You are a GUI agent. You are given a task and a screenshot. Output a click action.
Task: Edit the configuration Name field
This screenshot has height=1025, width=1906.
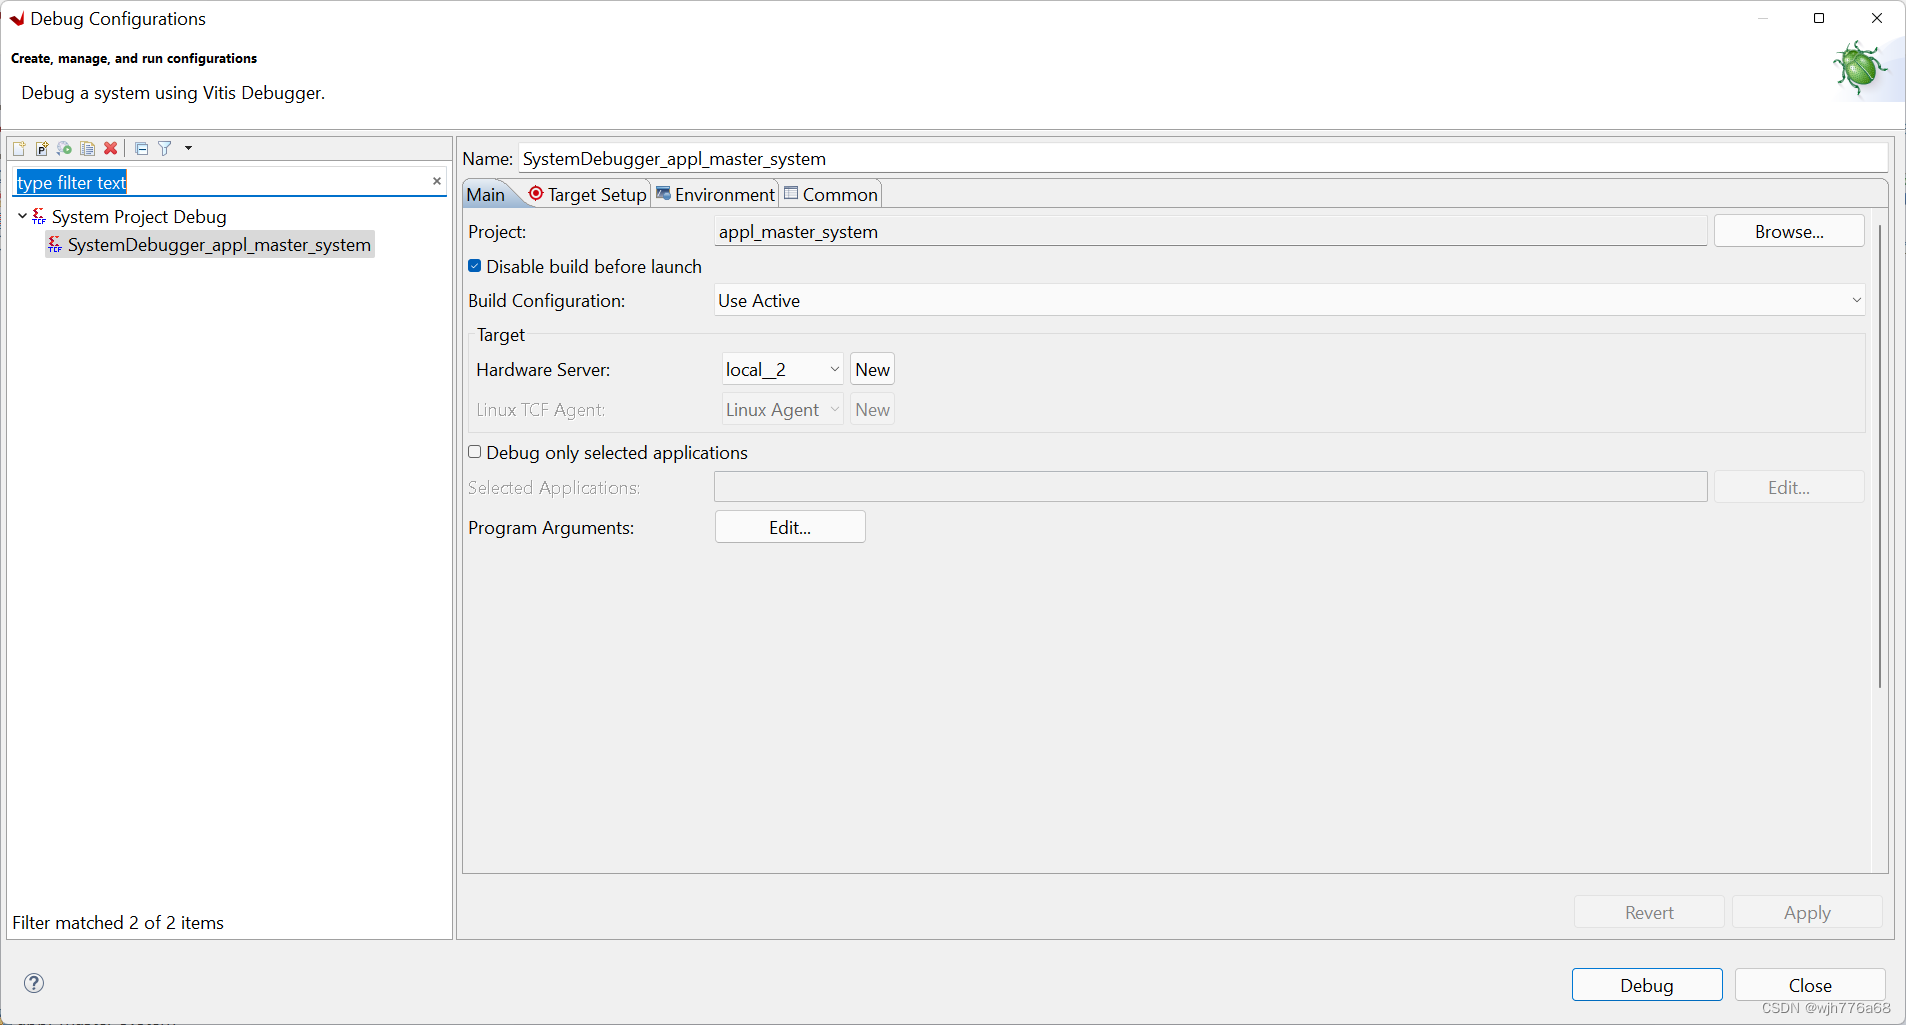coord(1203,158)
